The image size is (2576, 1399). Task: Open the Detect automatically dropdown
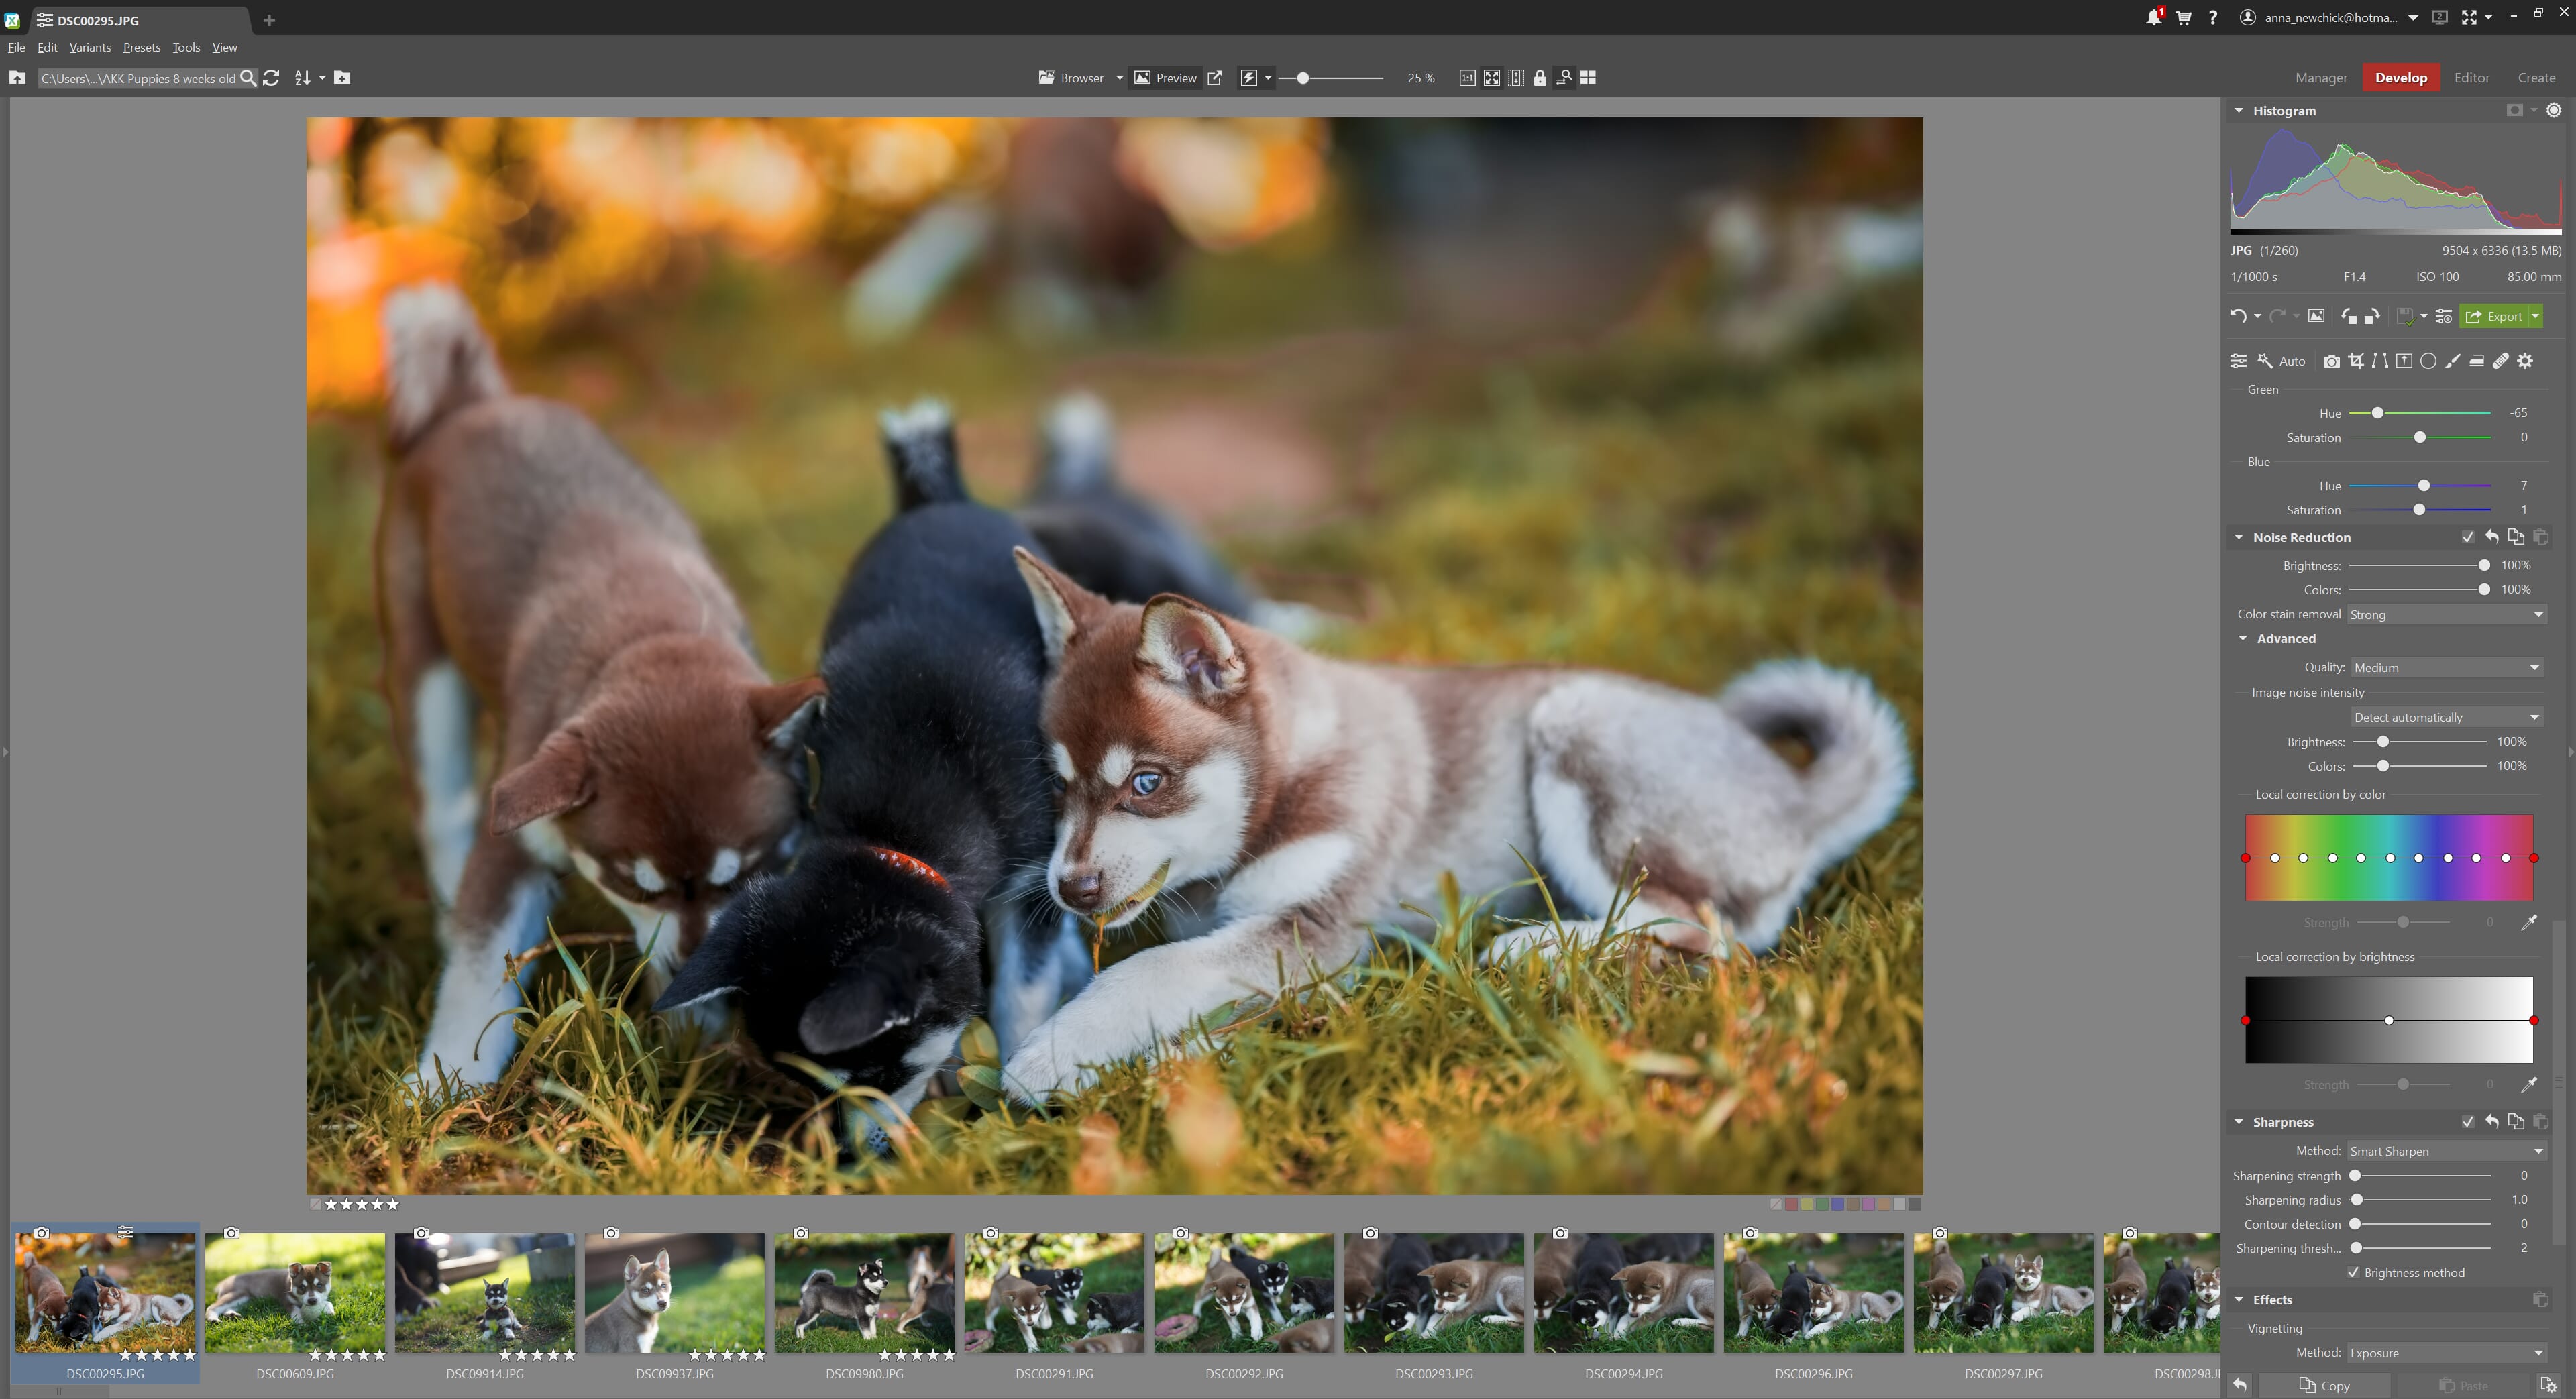click(x=2446, y=717)
